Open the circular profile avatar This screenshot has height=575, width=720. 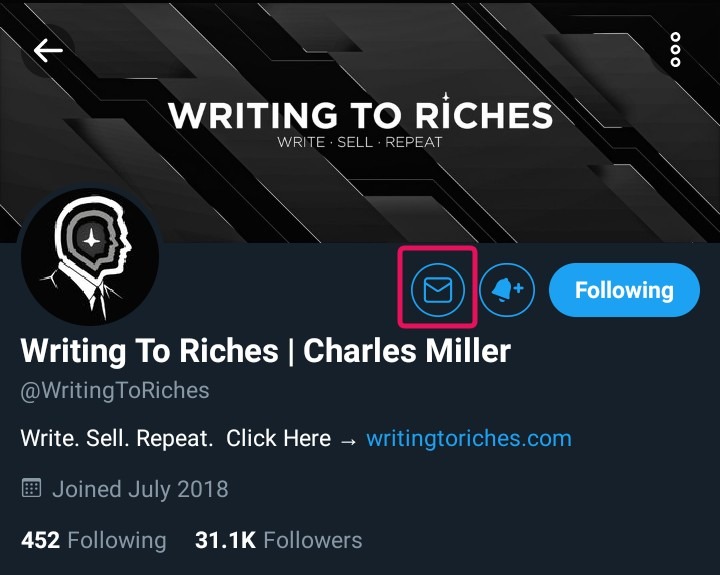[91, 256]
